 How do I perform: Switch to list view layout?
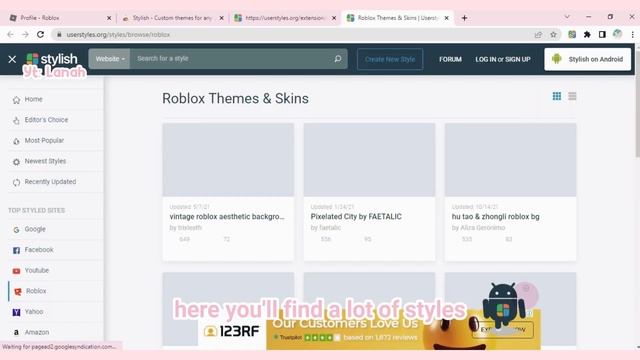click(x=572, y=96)
